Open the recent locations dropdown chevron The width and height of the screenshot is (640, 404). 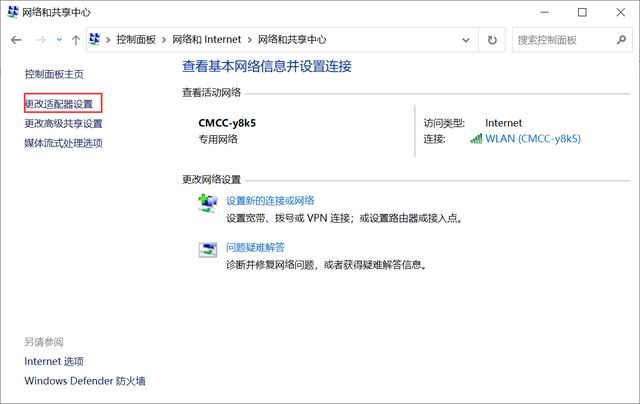[x=60, y=40]
